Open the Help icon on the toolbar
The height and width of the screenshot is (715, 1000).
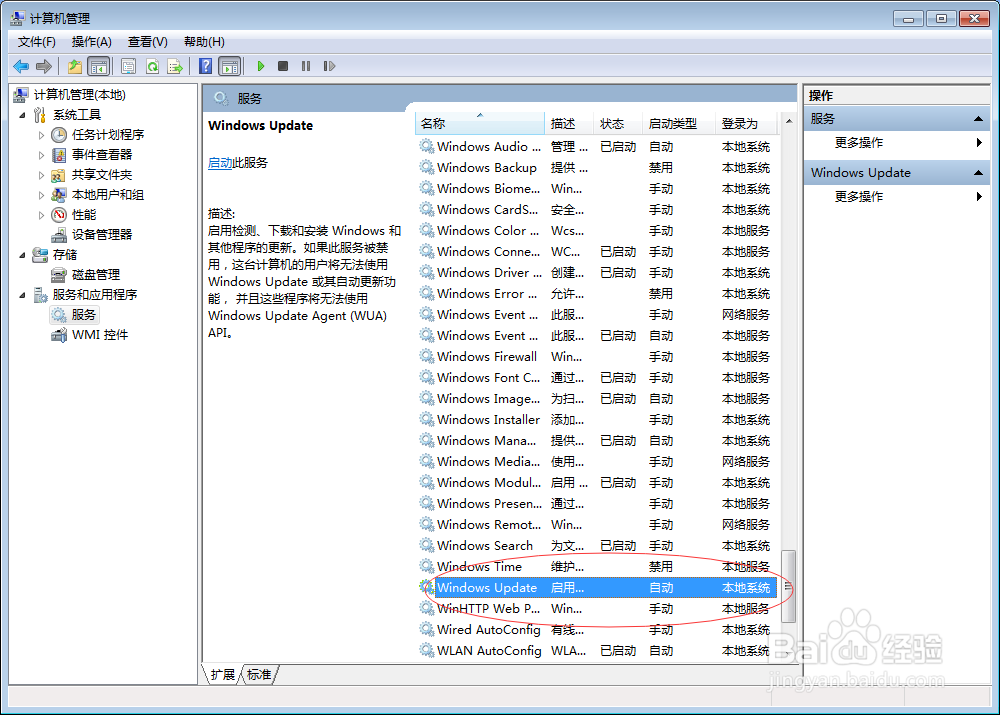(204, 66)
